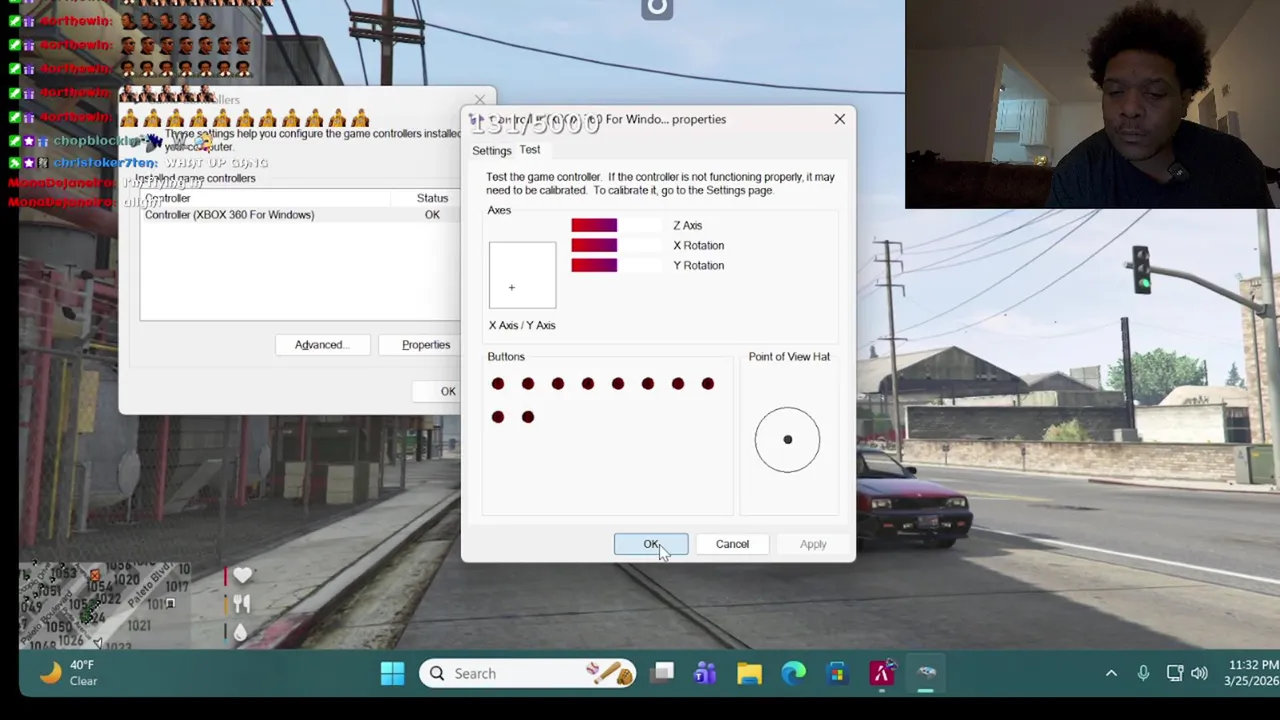Show hidden system tray icons
This screenshot has width=1280, height=720.
(1111, 674)
